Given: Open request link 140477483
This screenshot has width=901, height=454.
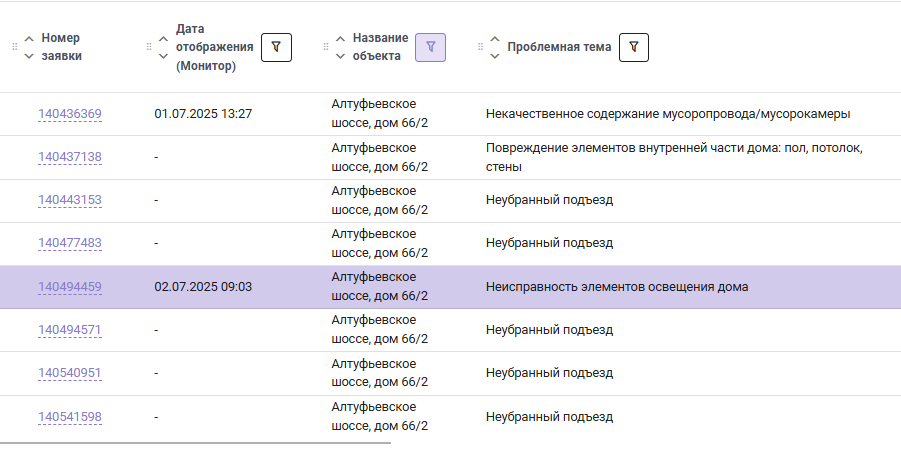Looking at the screenshot, I should 70,243.
